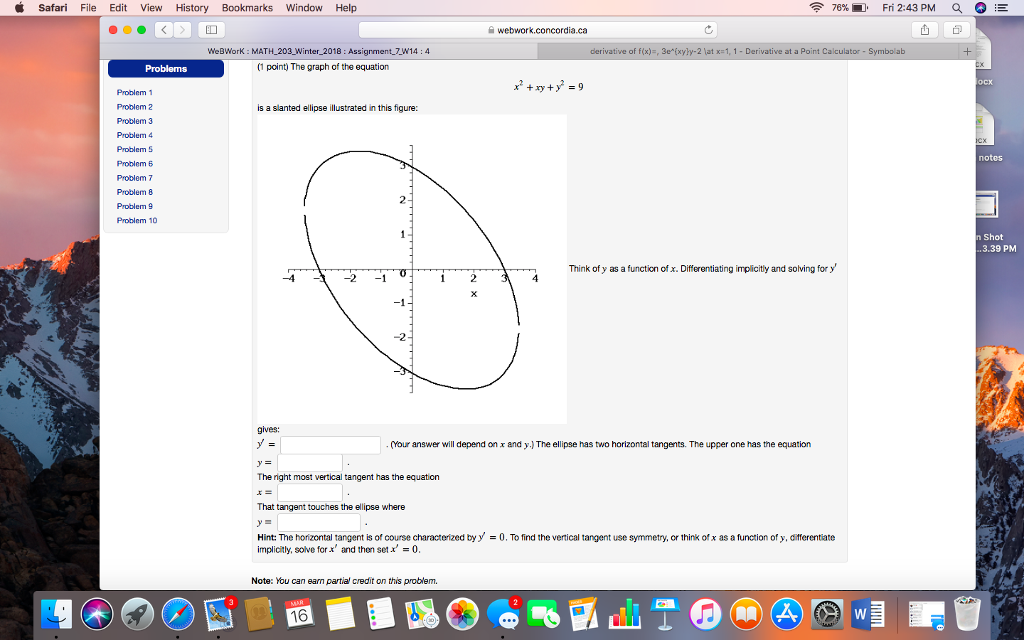Click the vertical tangent x = field

[x=310, y=493]
